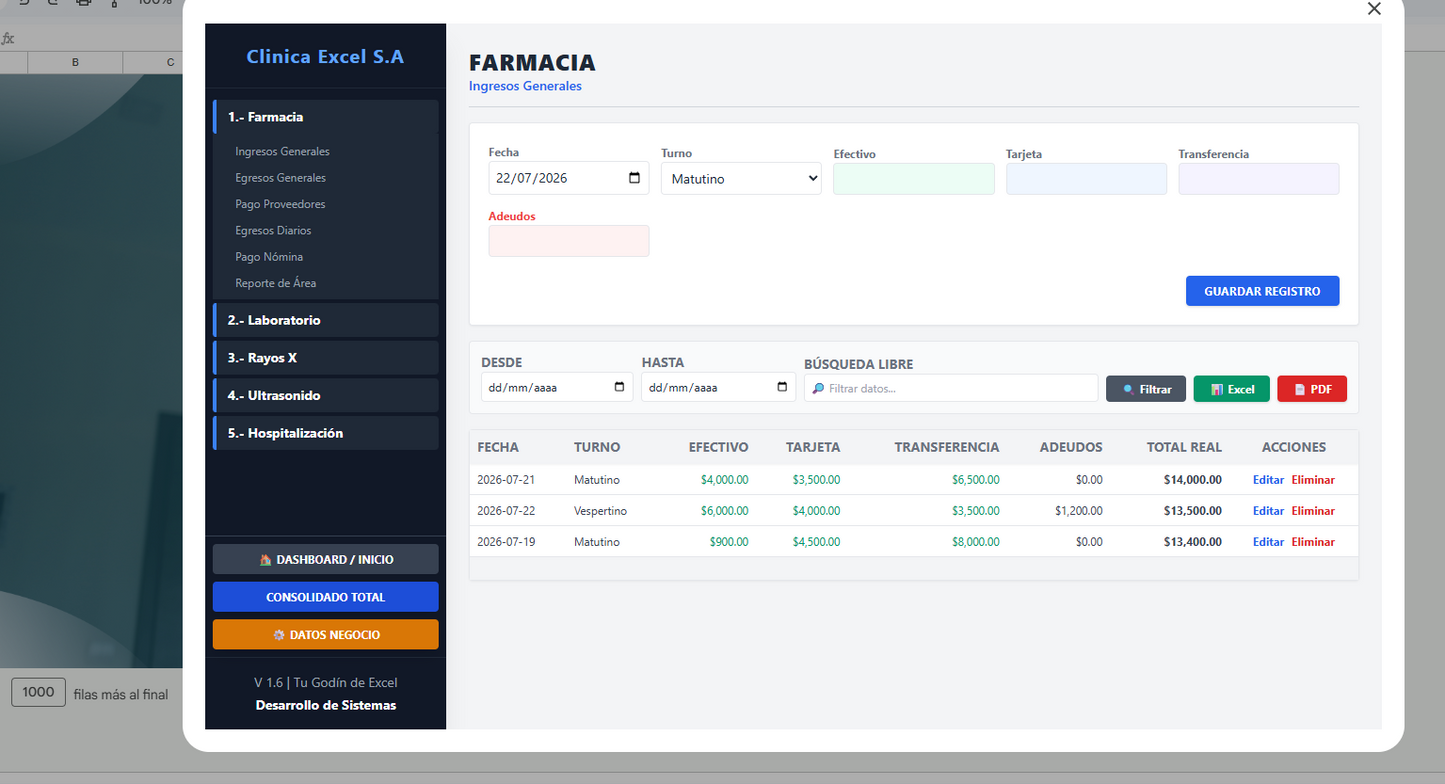Select column B header in the spreadsheet

point(75,62)
